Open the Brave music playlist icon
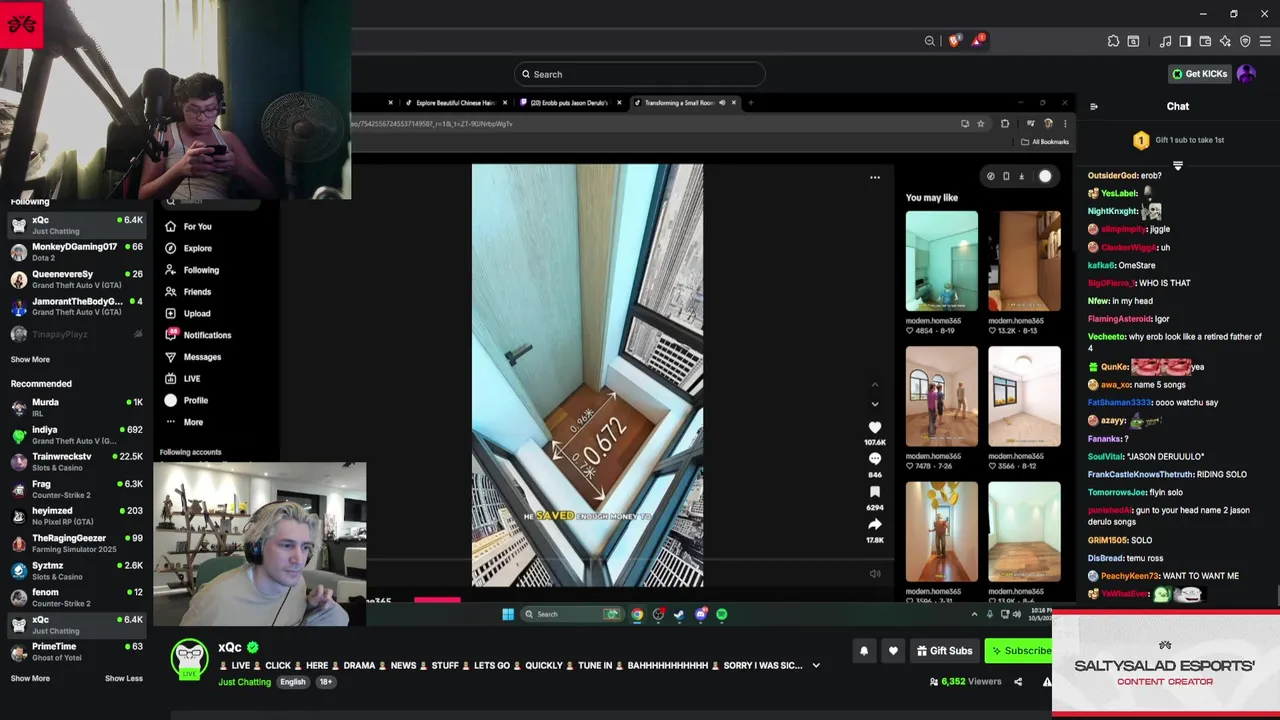Viewport: 1280px width, 720px height. [1165, 41]
